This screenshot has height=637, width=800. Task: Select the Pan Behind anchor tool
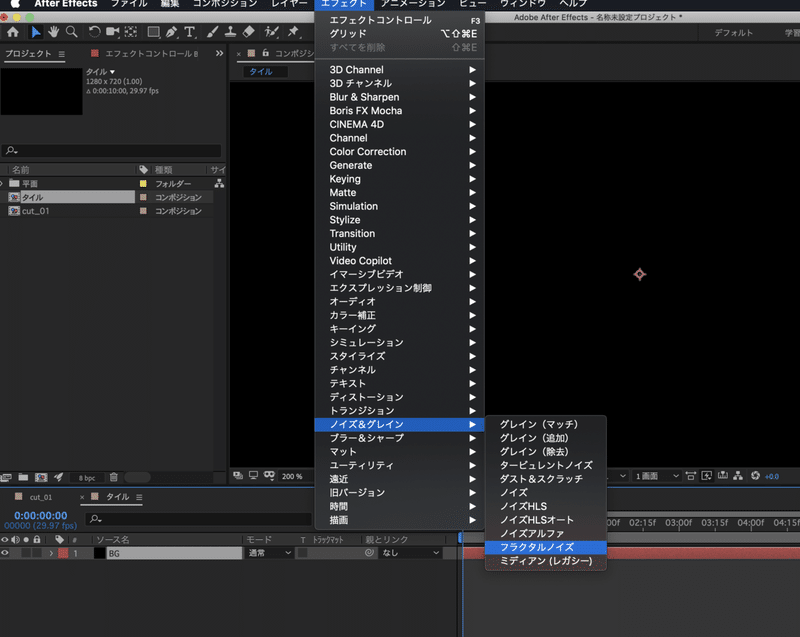[131, 32]
